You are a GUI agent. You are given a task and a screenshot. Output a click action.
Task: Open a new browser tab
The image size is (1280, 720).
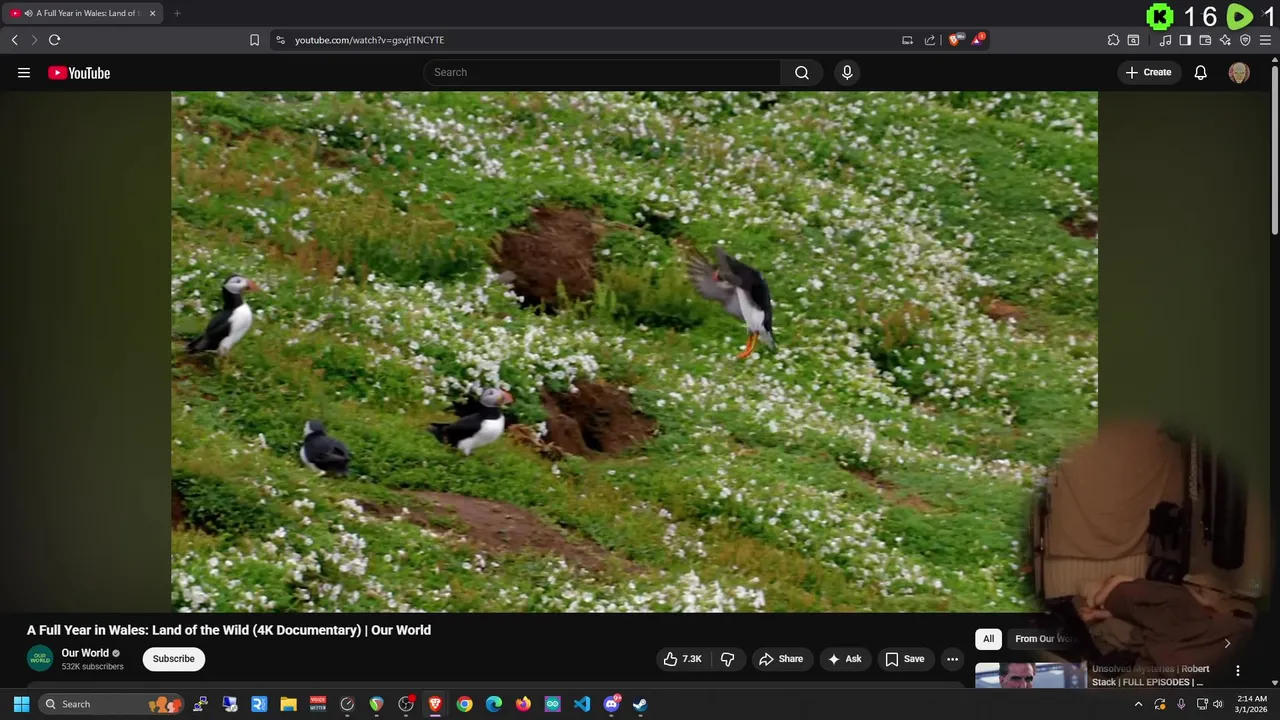coord(177,13)
